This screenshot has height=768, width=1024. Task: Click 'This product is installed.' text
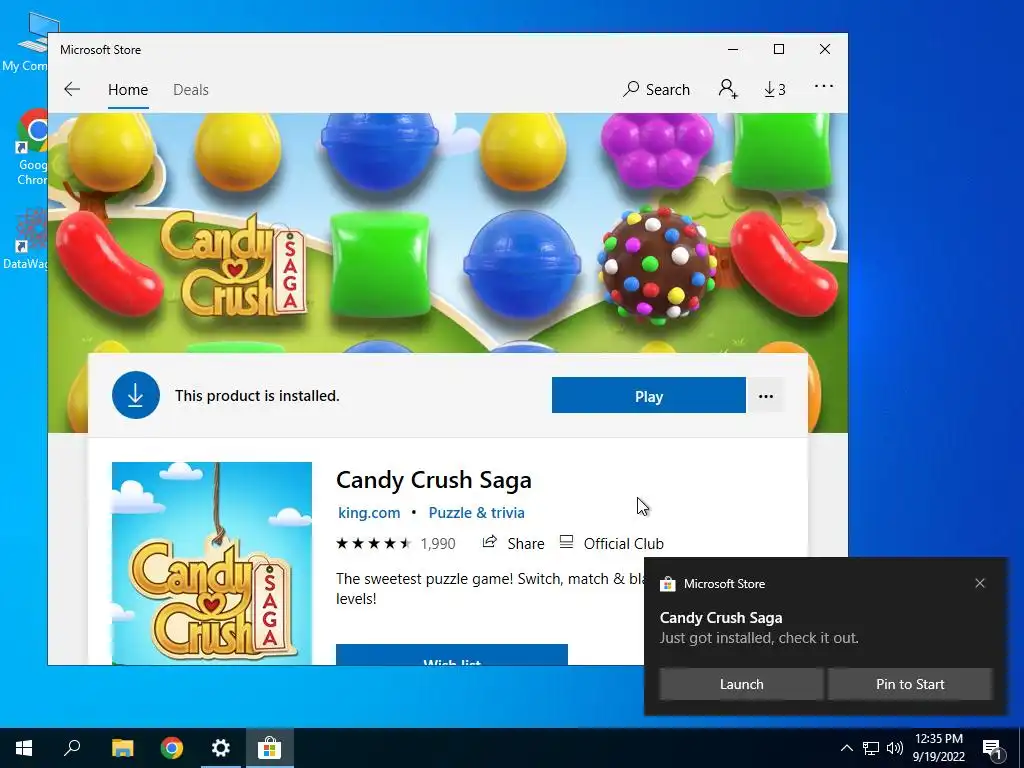coord(257,396)
